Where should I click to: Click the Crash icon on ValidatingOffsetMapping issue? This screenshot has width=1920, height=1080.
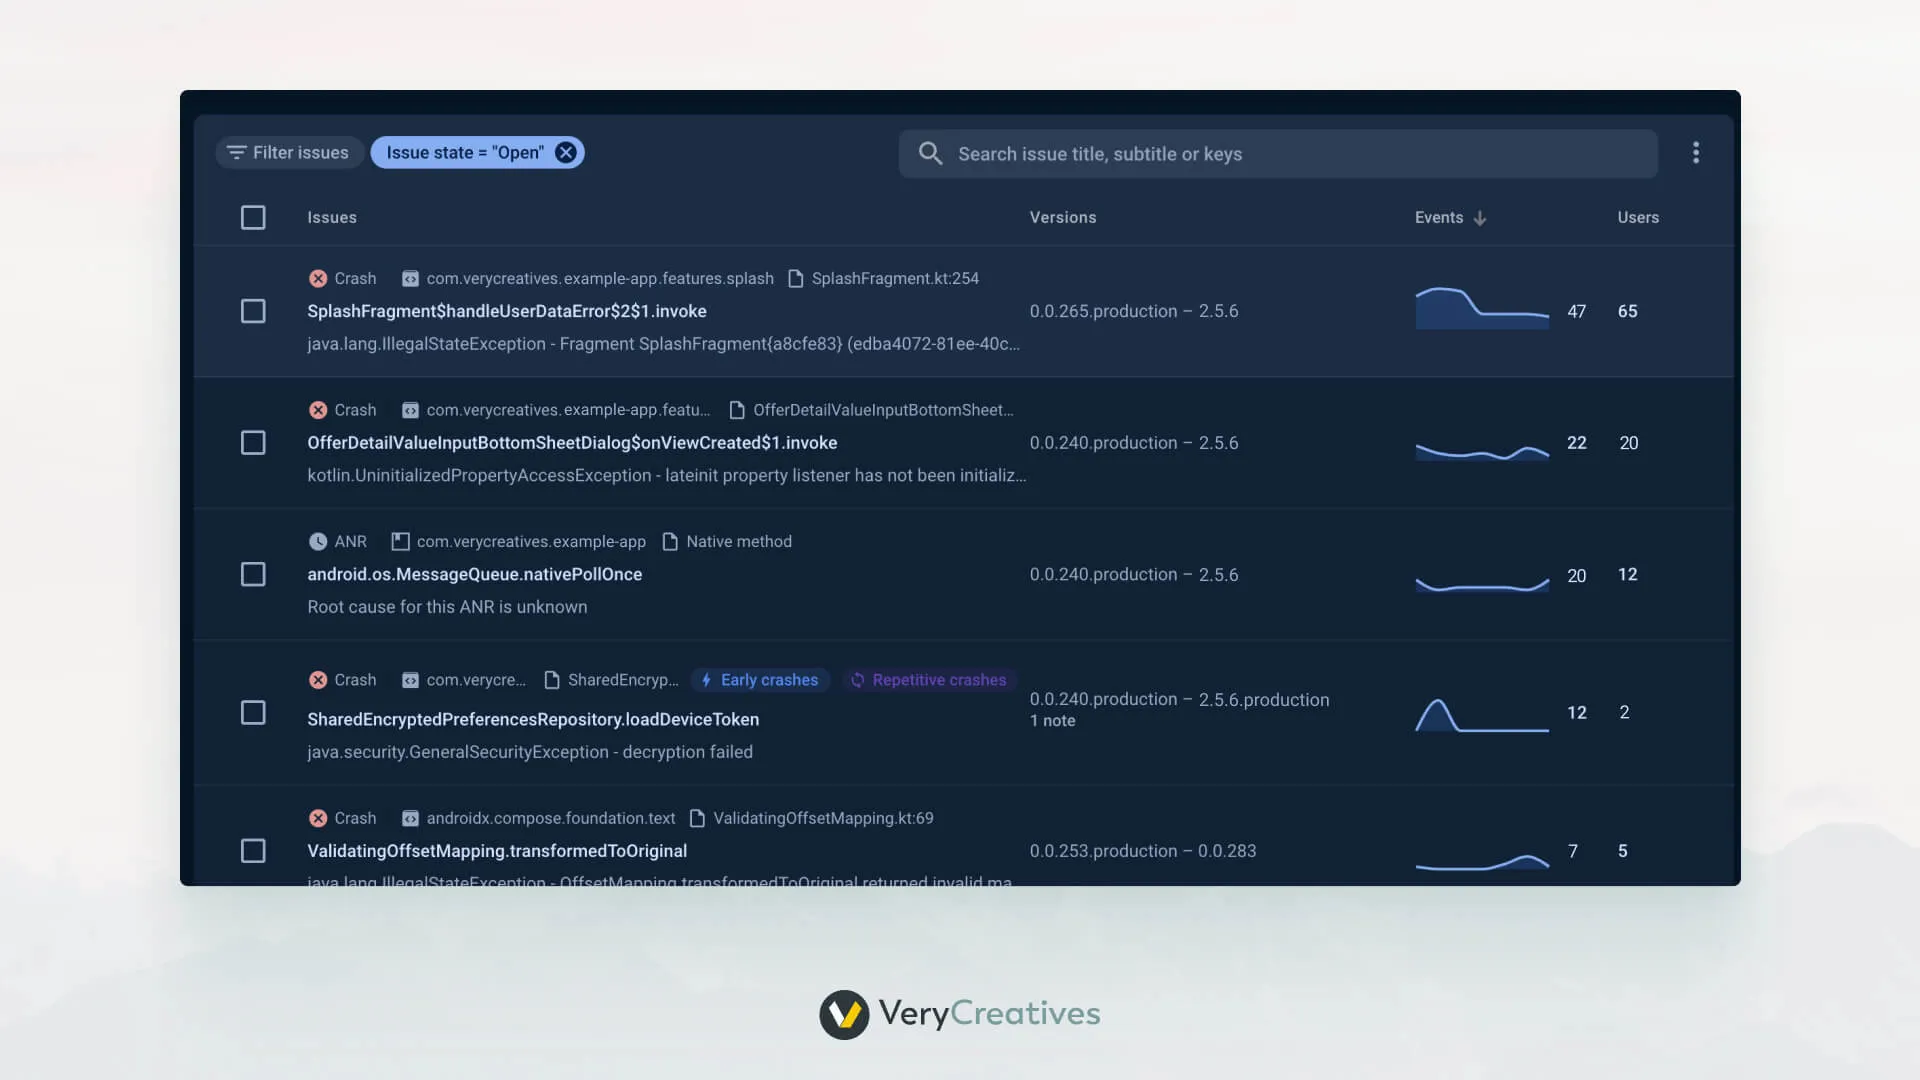[x=318, y=818]
